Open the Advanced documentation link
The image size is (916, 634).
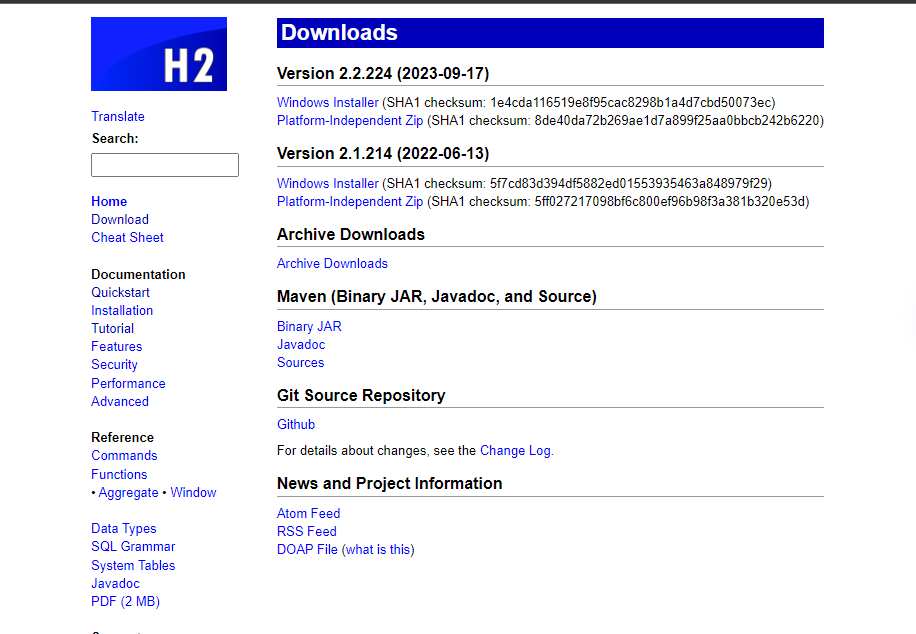coord(120,402)
